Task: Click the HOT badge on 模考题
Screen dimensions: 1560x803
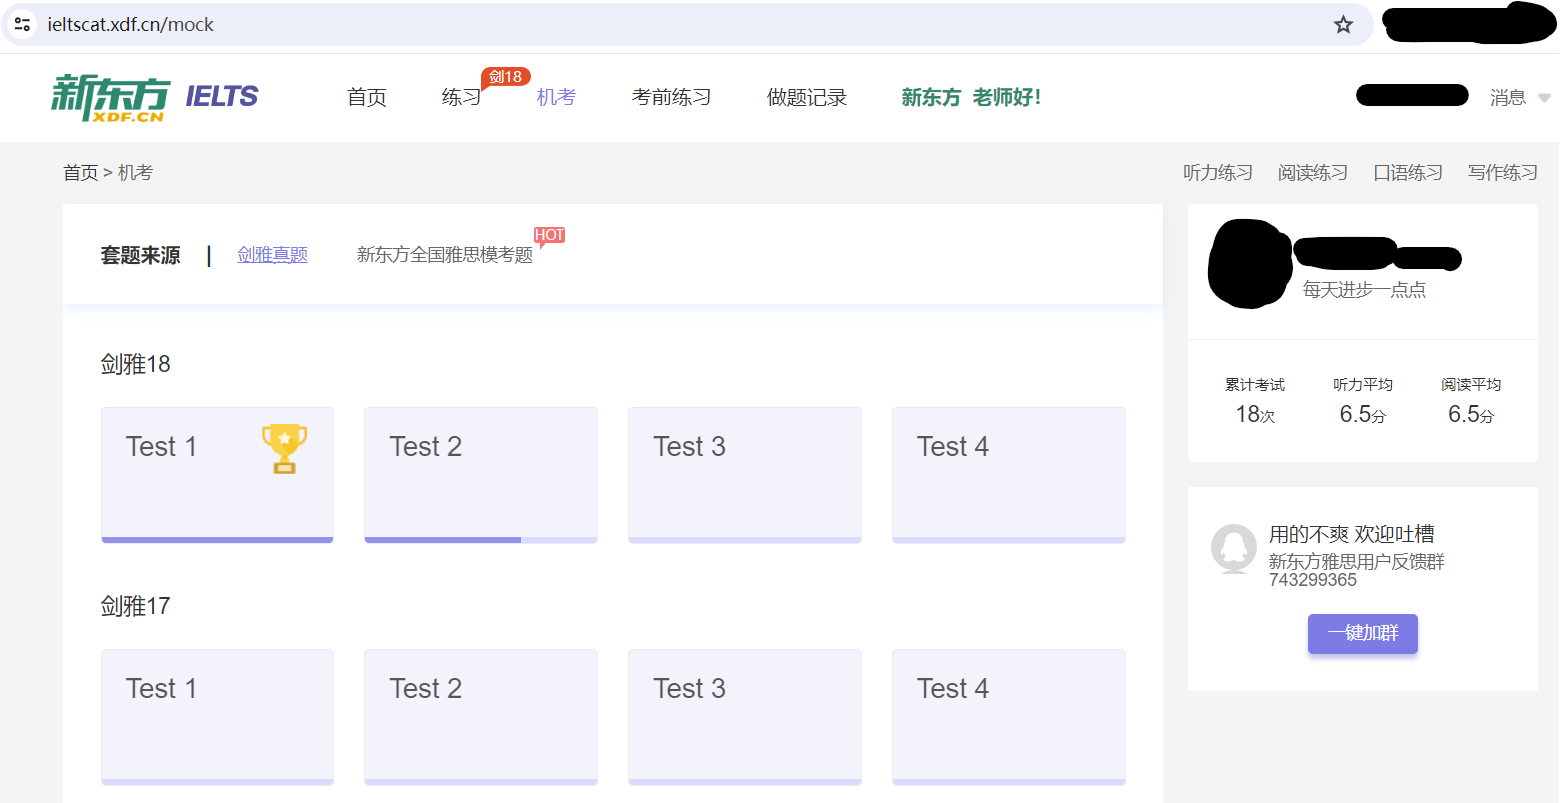Action: (549, 236)
